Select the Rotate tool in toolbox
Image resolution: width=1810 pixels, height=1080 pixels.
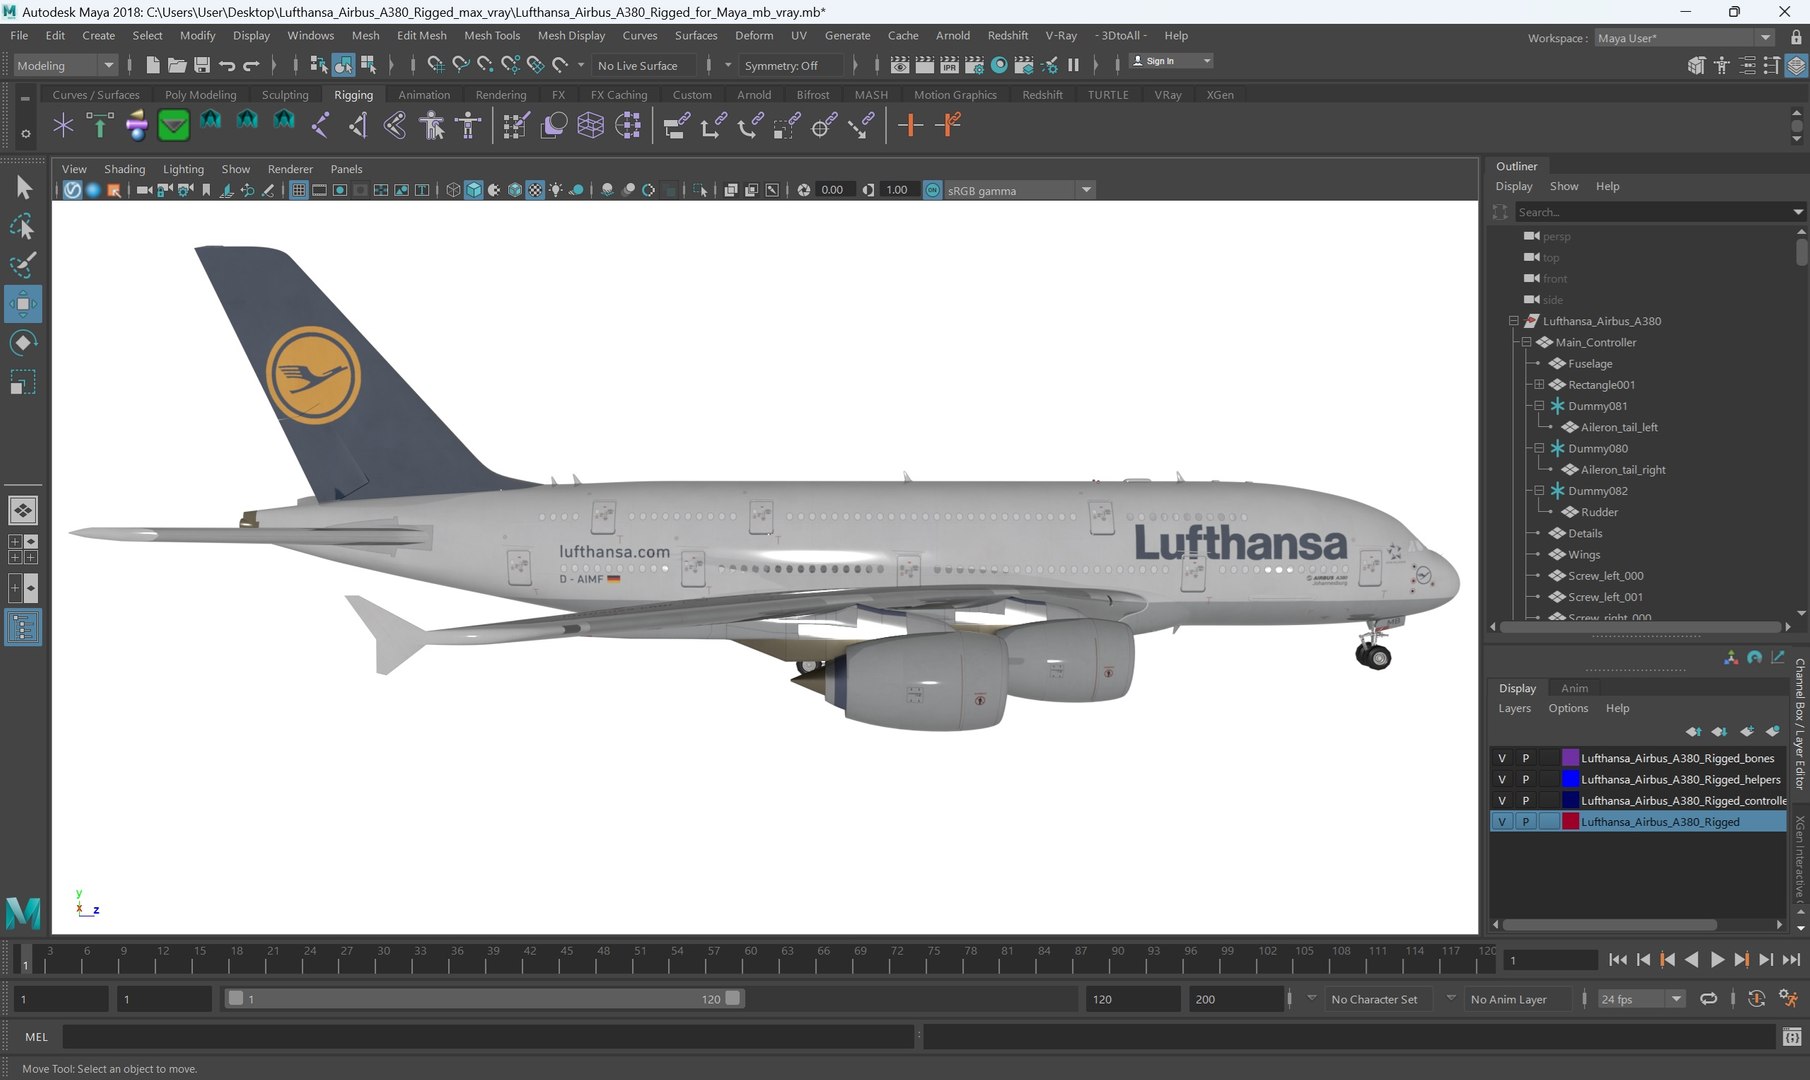[22, 343]
